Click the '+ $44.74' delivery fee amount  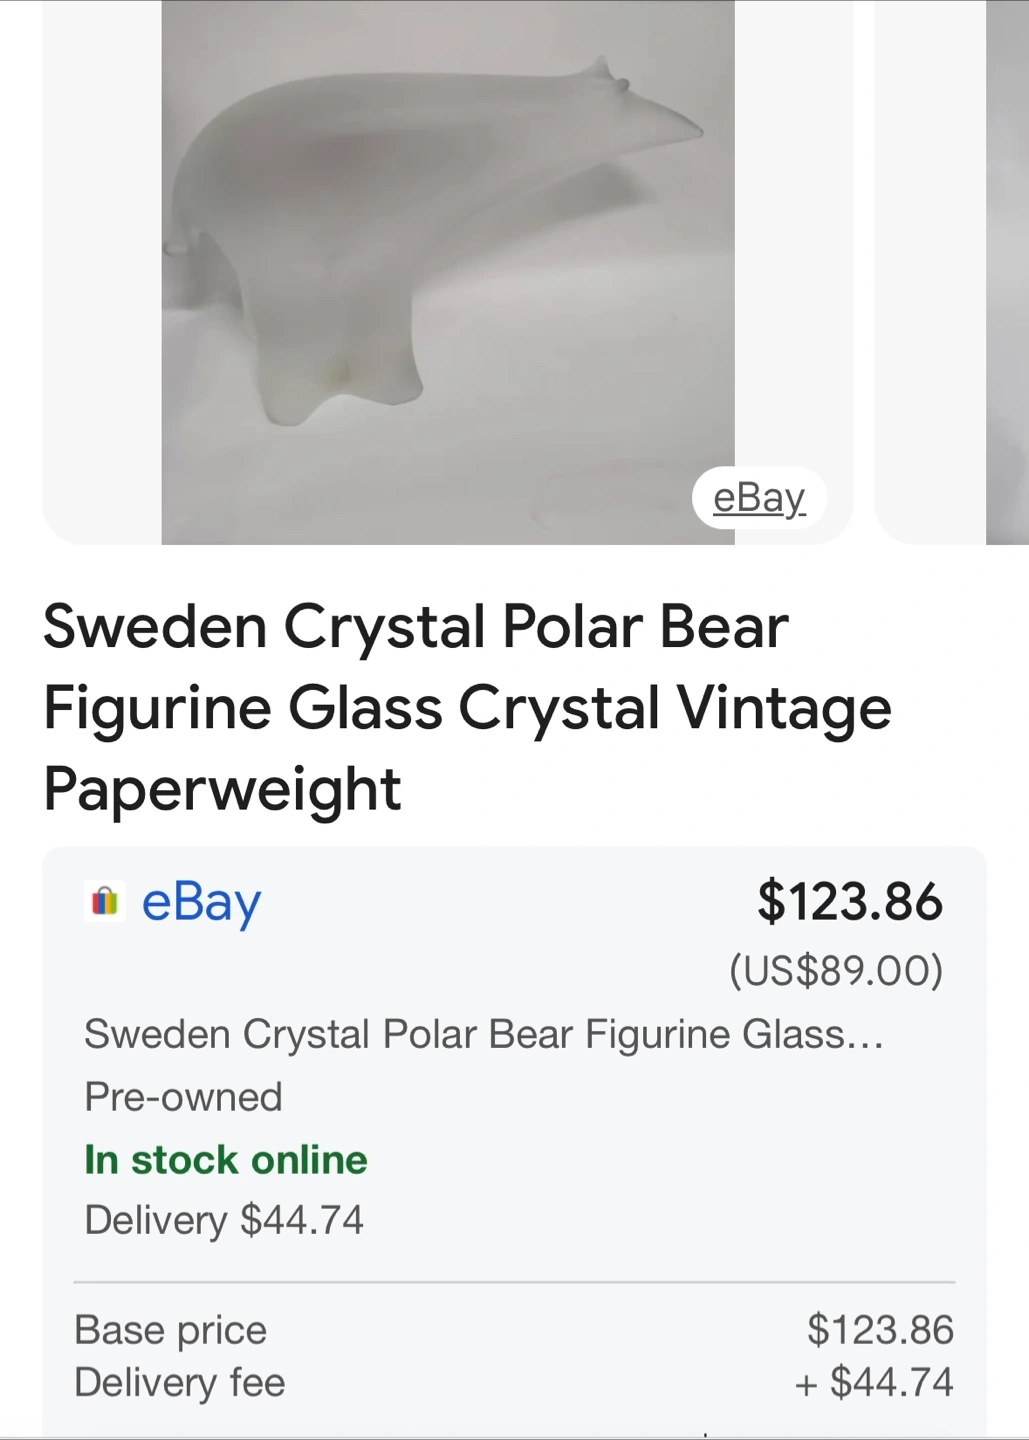(x=874, y=1383)
